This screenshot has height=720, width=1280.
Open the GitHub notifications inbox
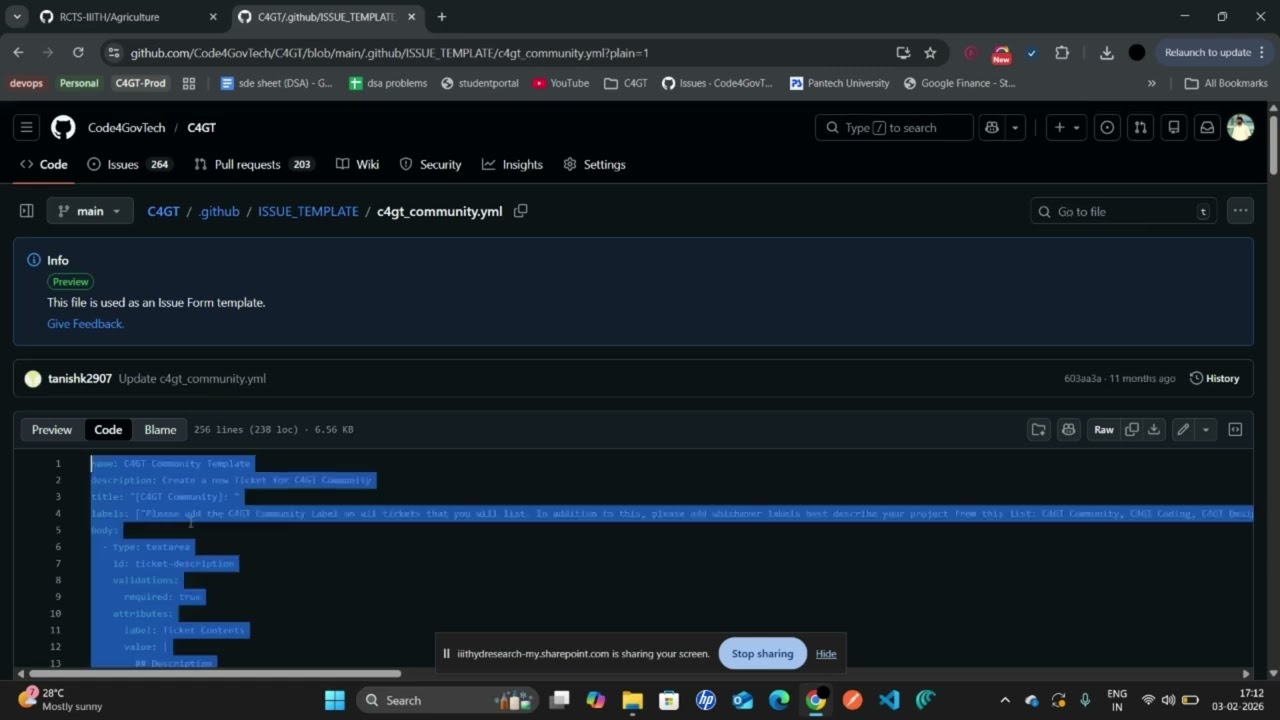click(1207, 127)
